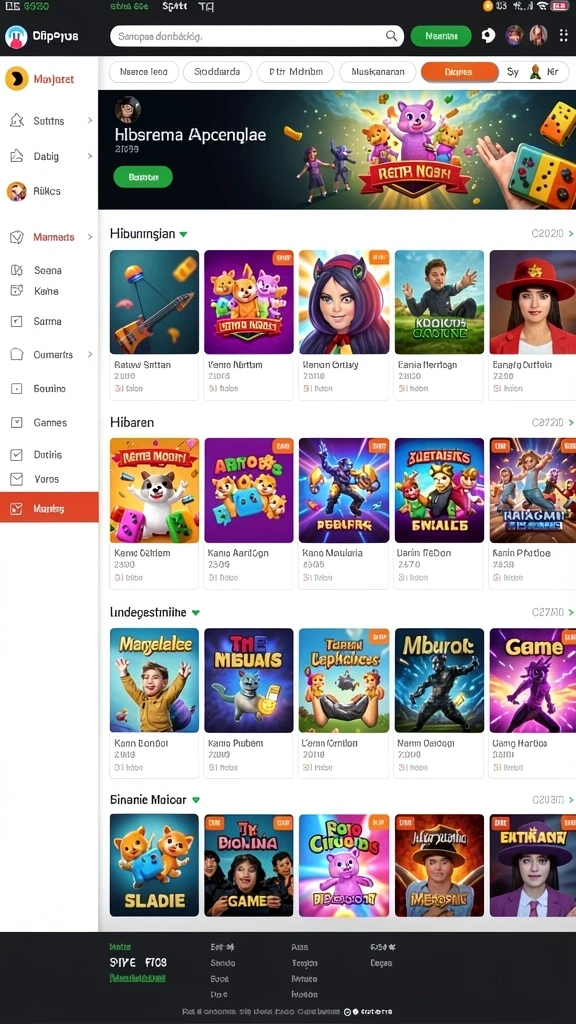The image size is (576, 1024).
Task: Open the Hibuninsjian section dropdown arrow
Action: click(184, 234)
